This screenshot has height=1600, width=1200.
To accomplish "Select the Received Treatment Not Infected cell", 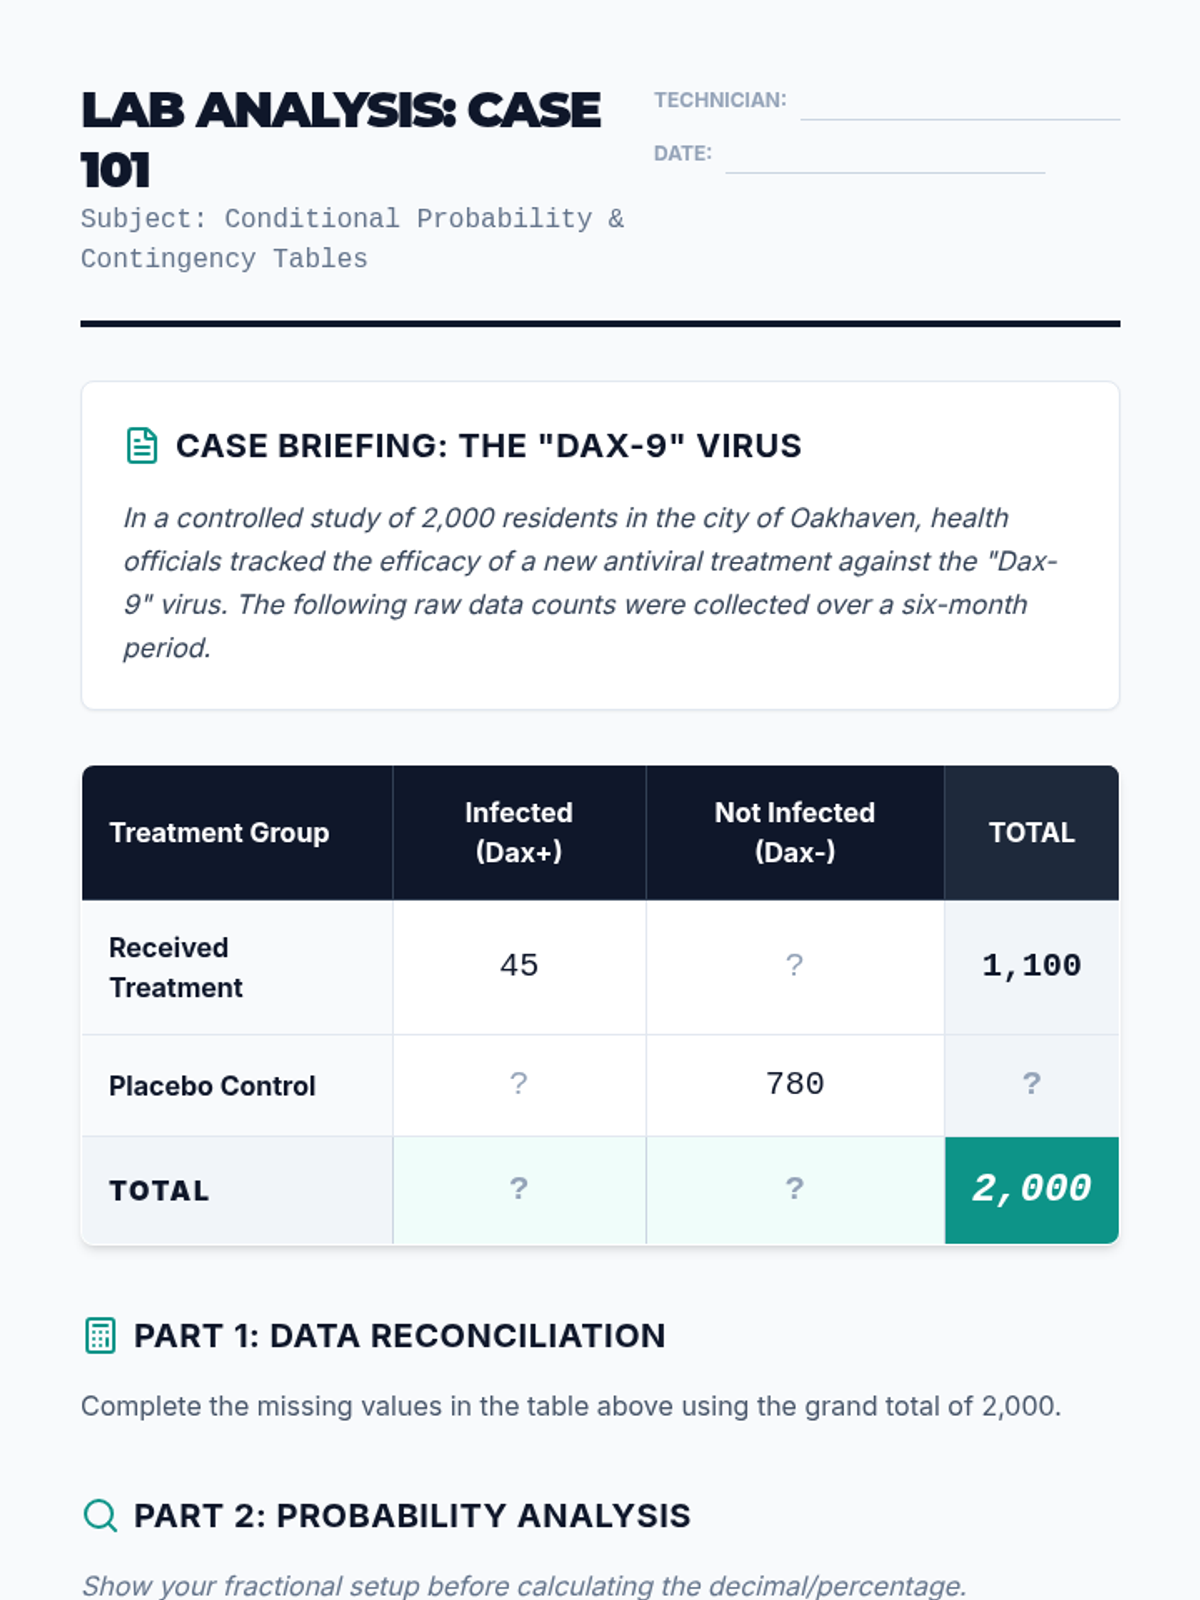I will 794,966.
